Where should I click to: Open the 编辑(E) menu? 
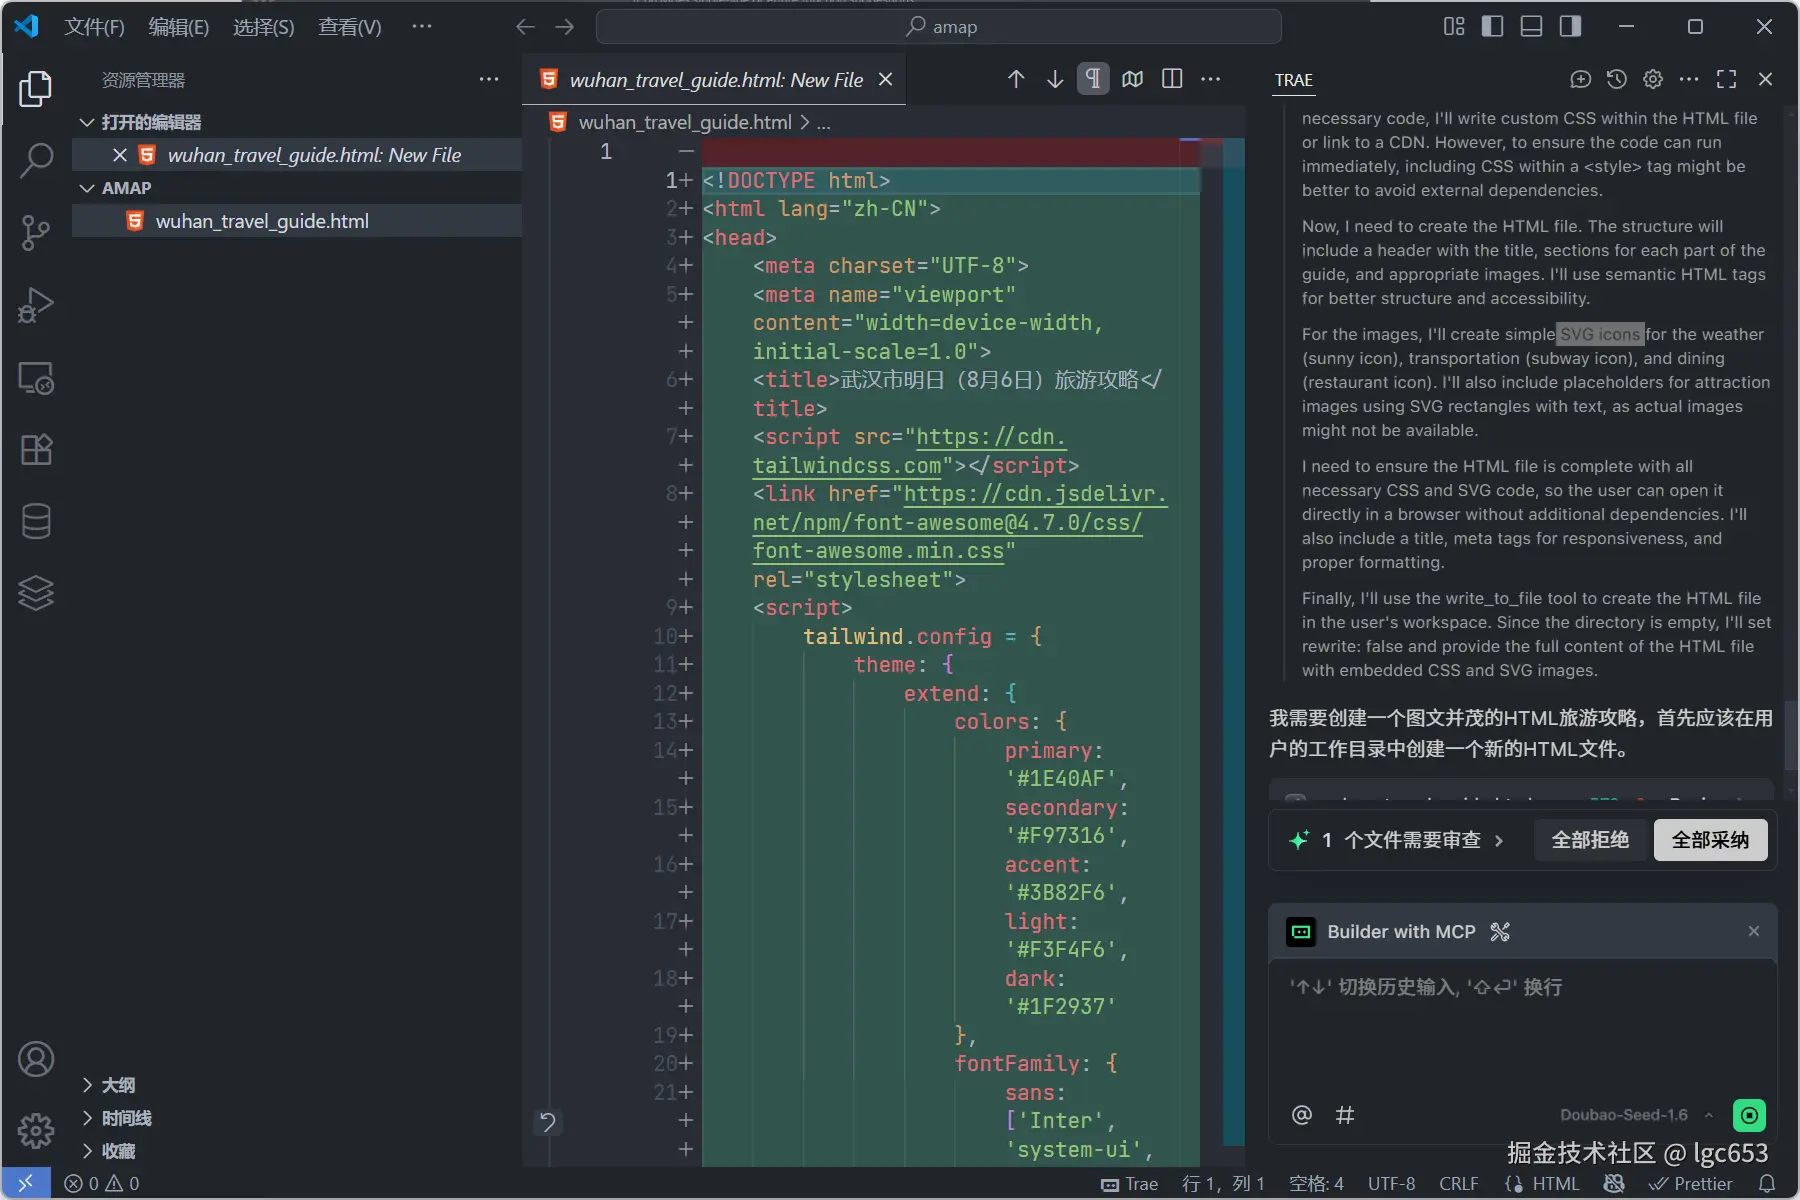(179, 27)
